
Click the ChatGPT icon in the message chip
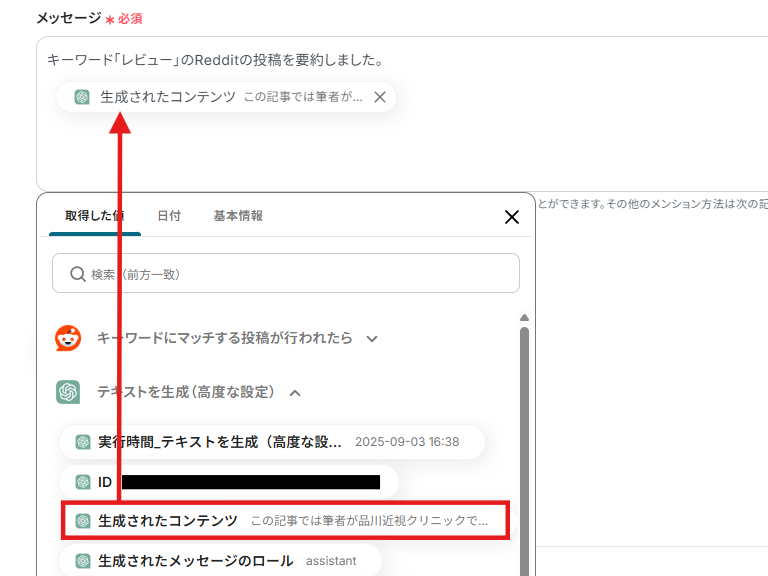tap(82, 97)
